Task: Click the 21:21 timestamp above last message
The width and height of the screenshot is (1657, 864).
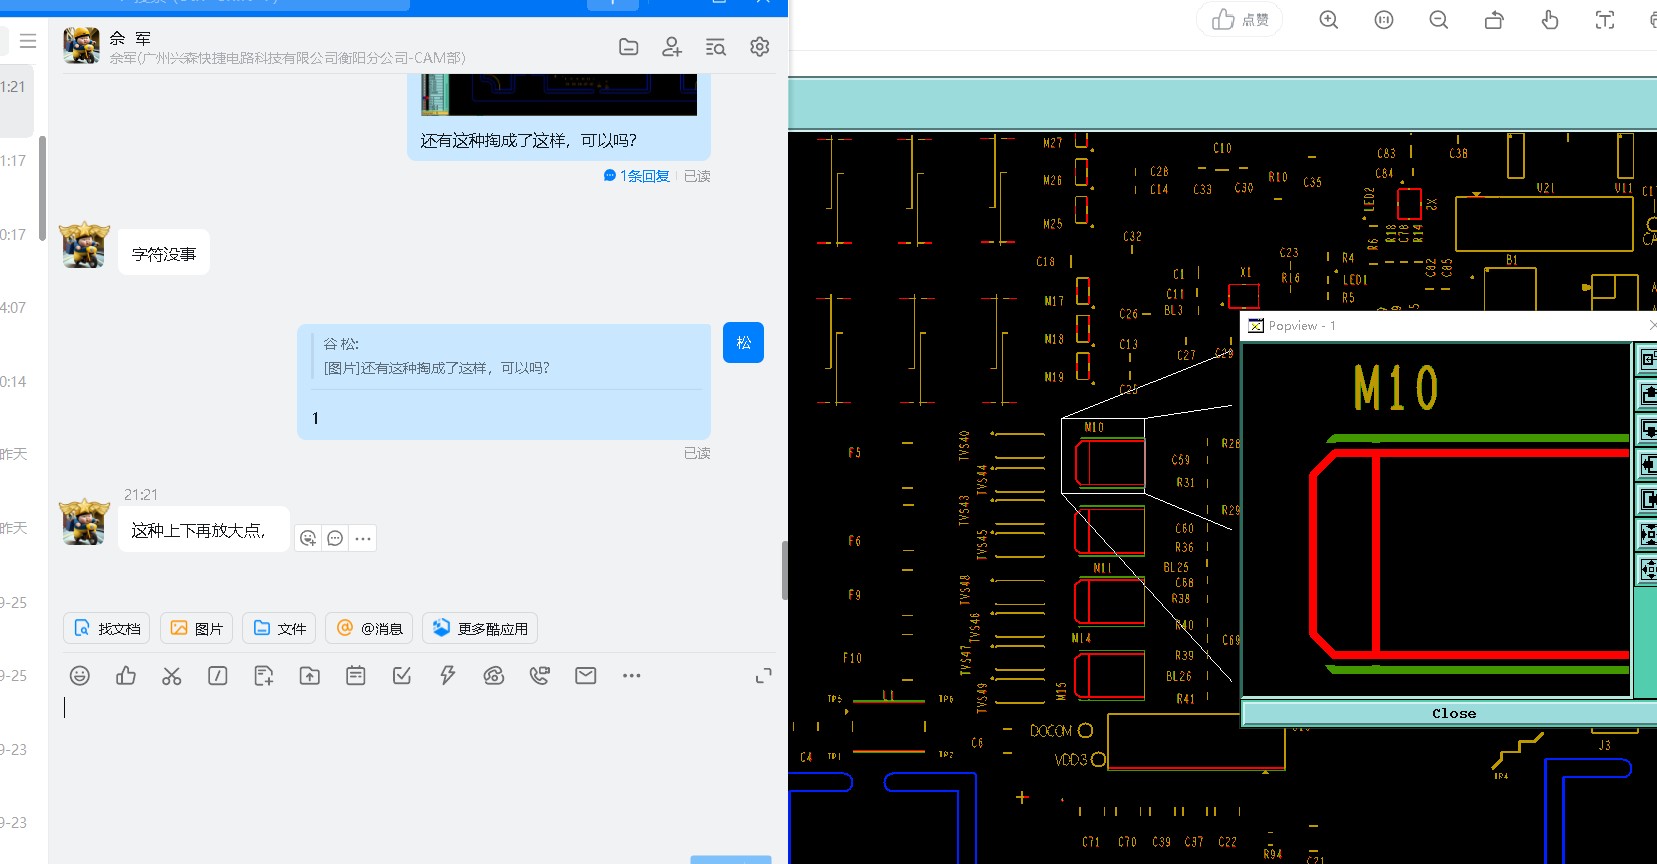Action: pos(141,495)
